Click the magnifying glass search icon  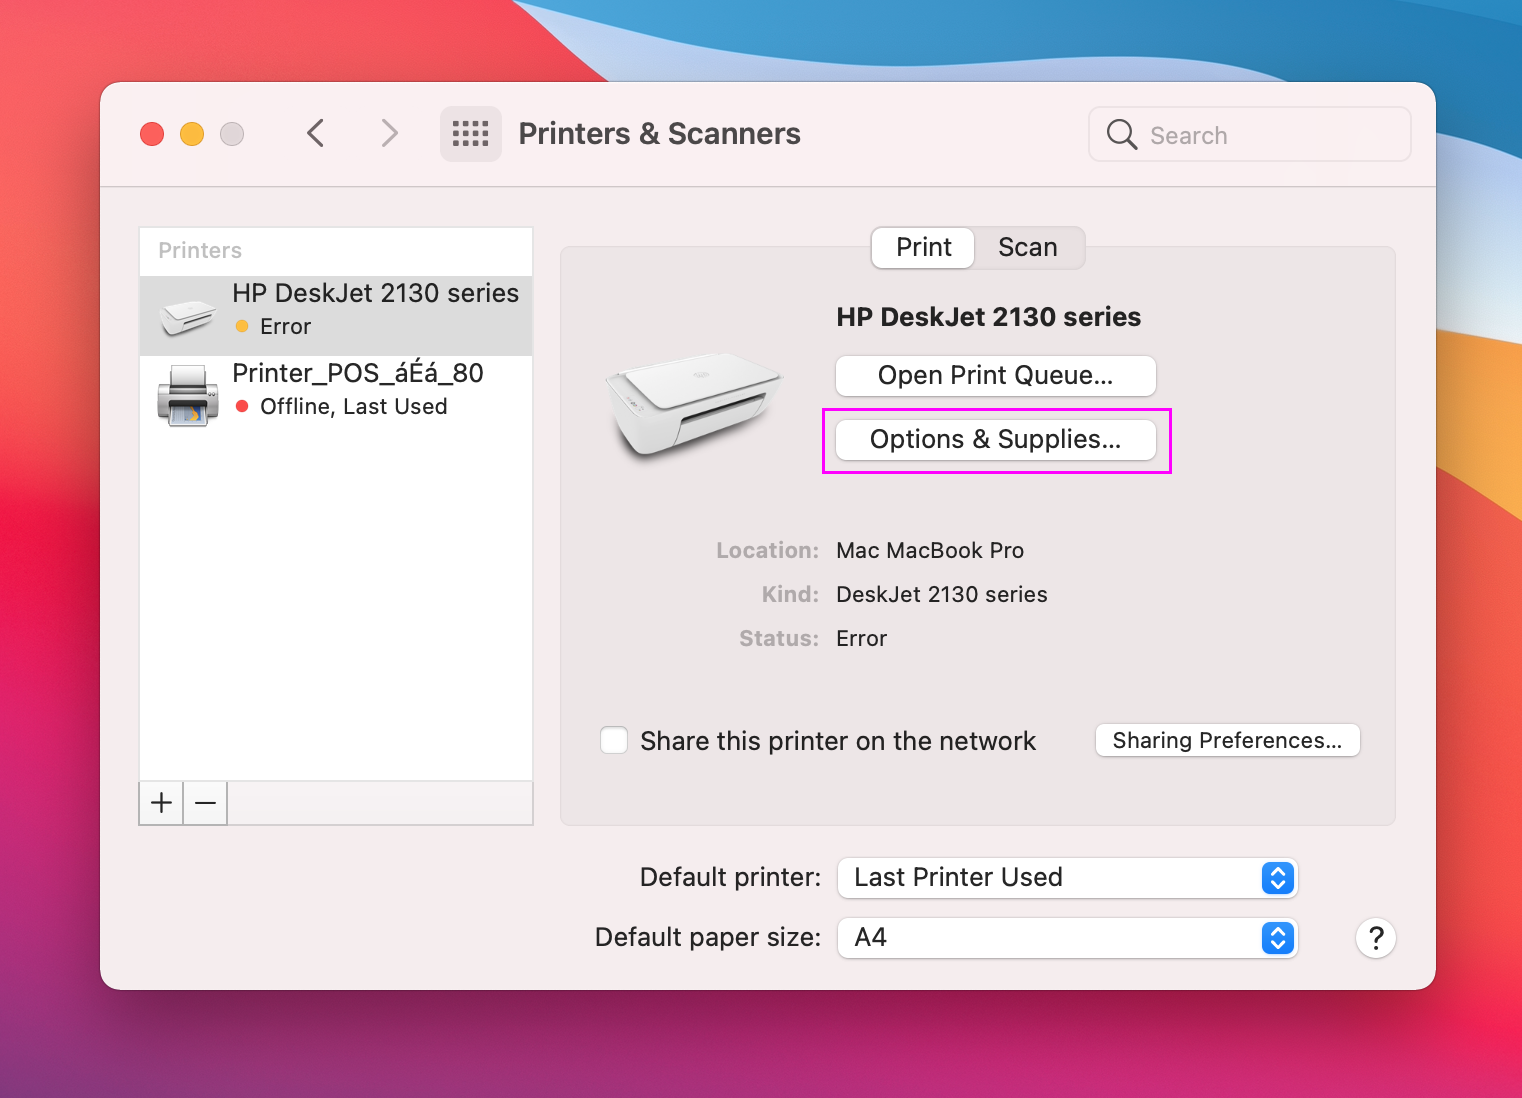click(1122, 135)
